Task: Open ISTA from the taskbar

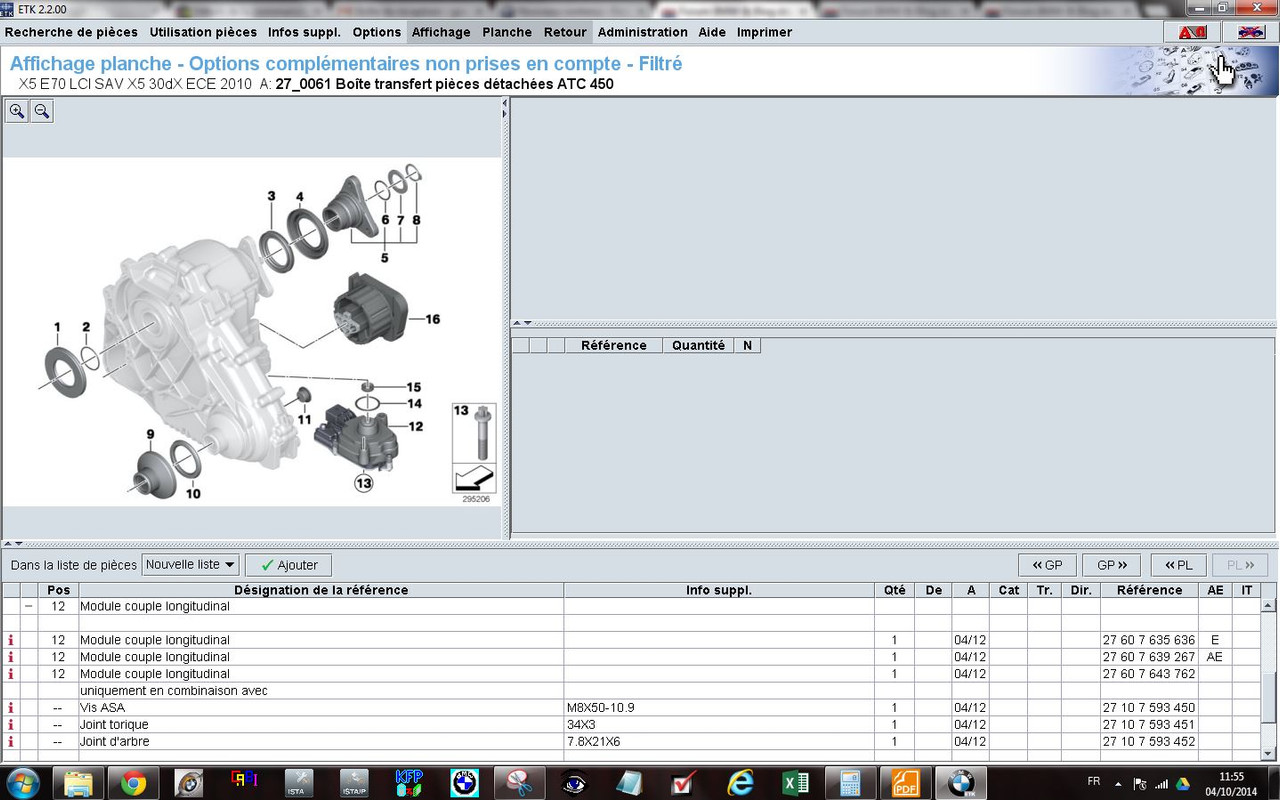Action: (300, 782)
